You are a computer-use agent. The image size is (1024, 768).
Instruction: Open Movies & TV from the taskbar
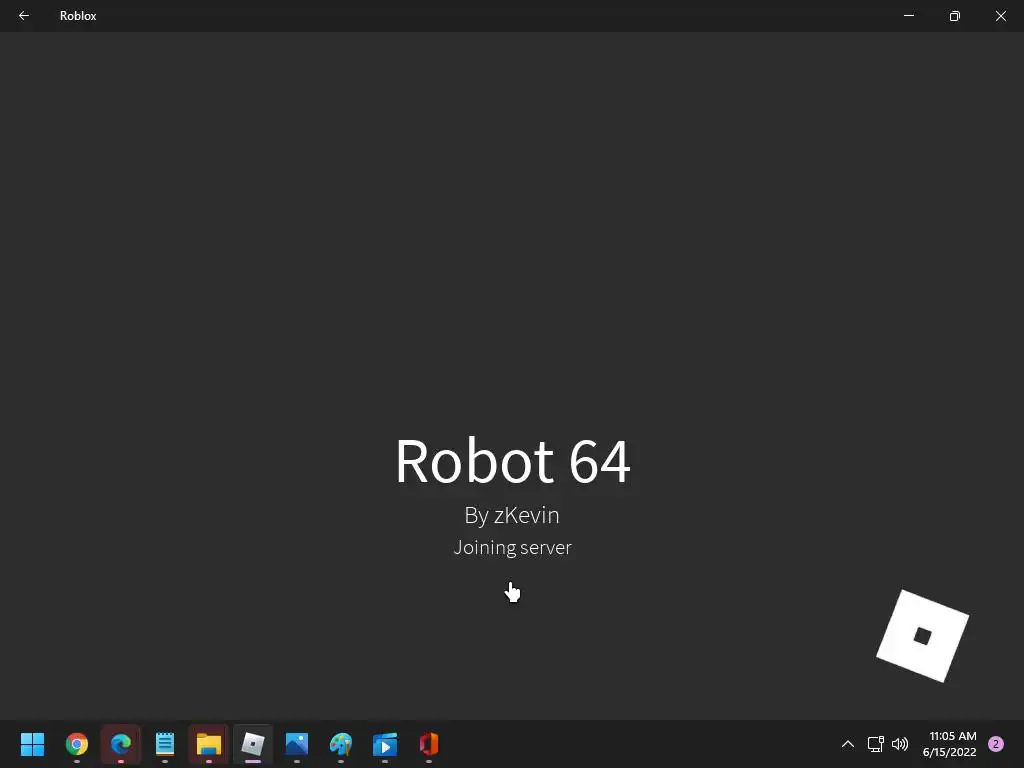pyautogui.click(x=385, y=744)
